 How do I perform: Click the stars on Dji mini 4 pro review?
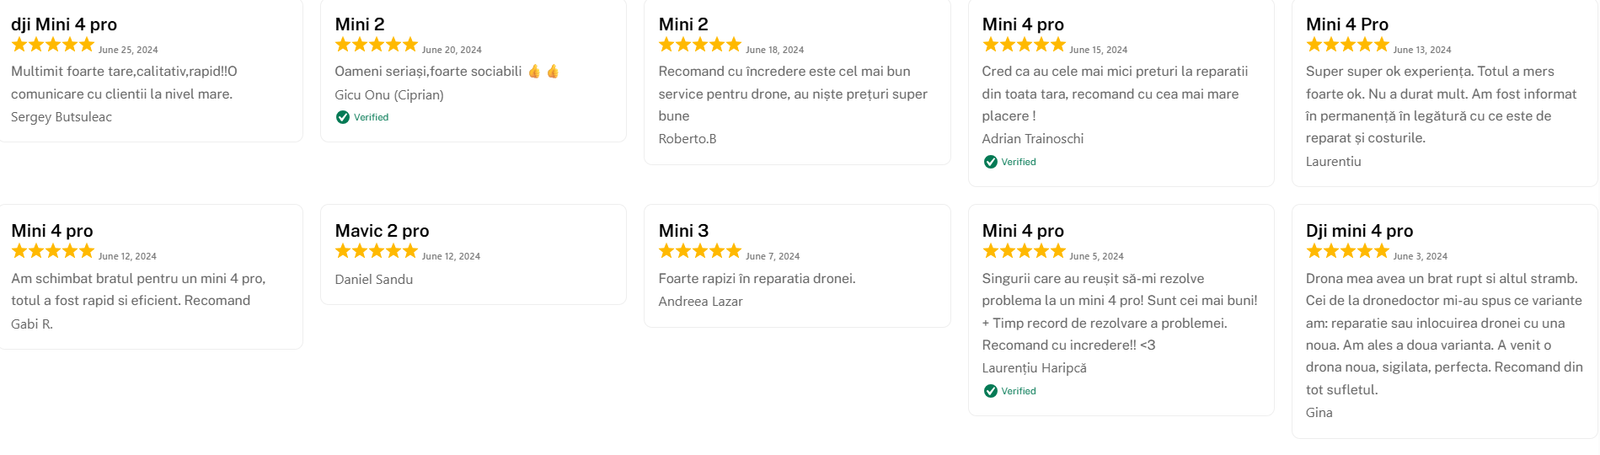(x=1347, y=252)
